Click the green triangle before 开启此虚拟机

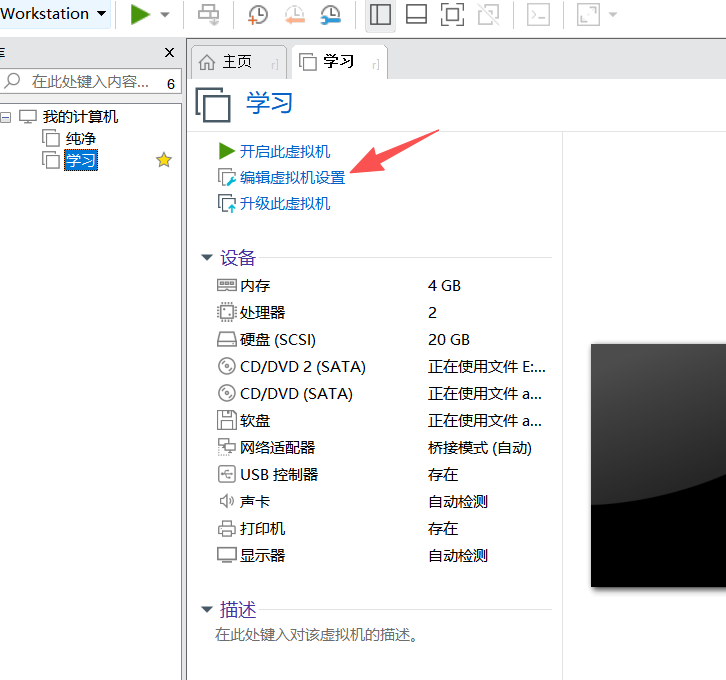226,151
